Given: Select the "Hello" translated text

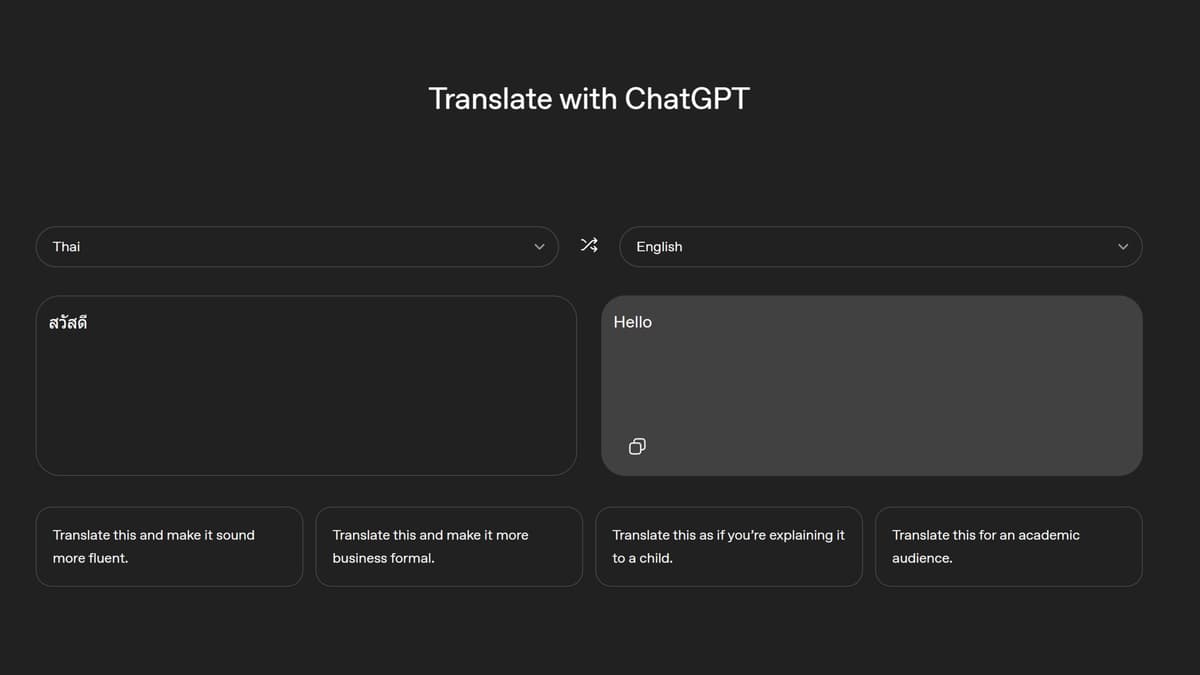Looking at the screenshot, I should pos(632,322).
